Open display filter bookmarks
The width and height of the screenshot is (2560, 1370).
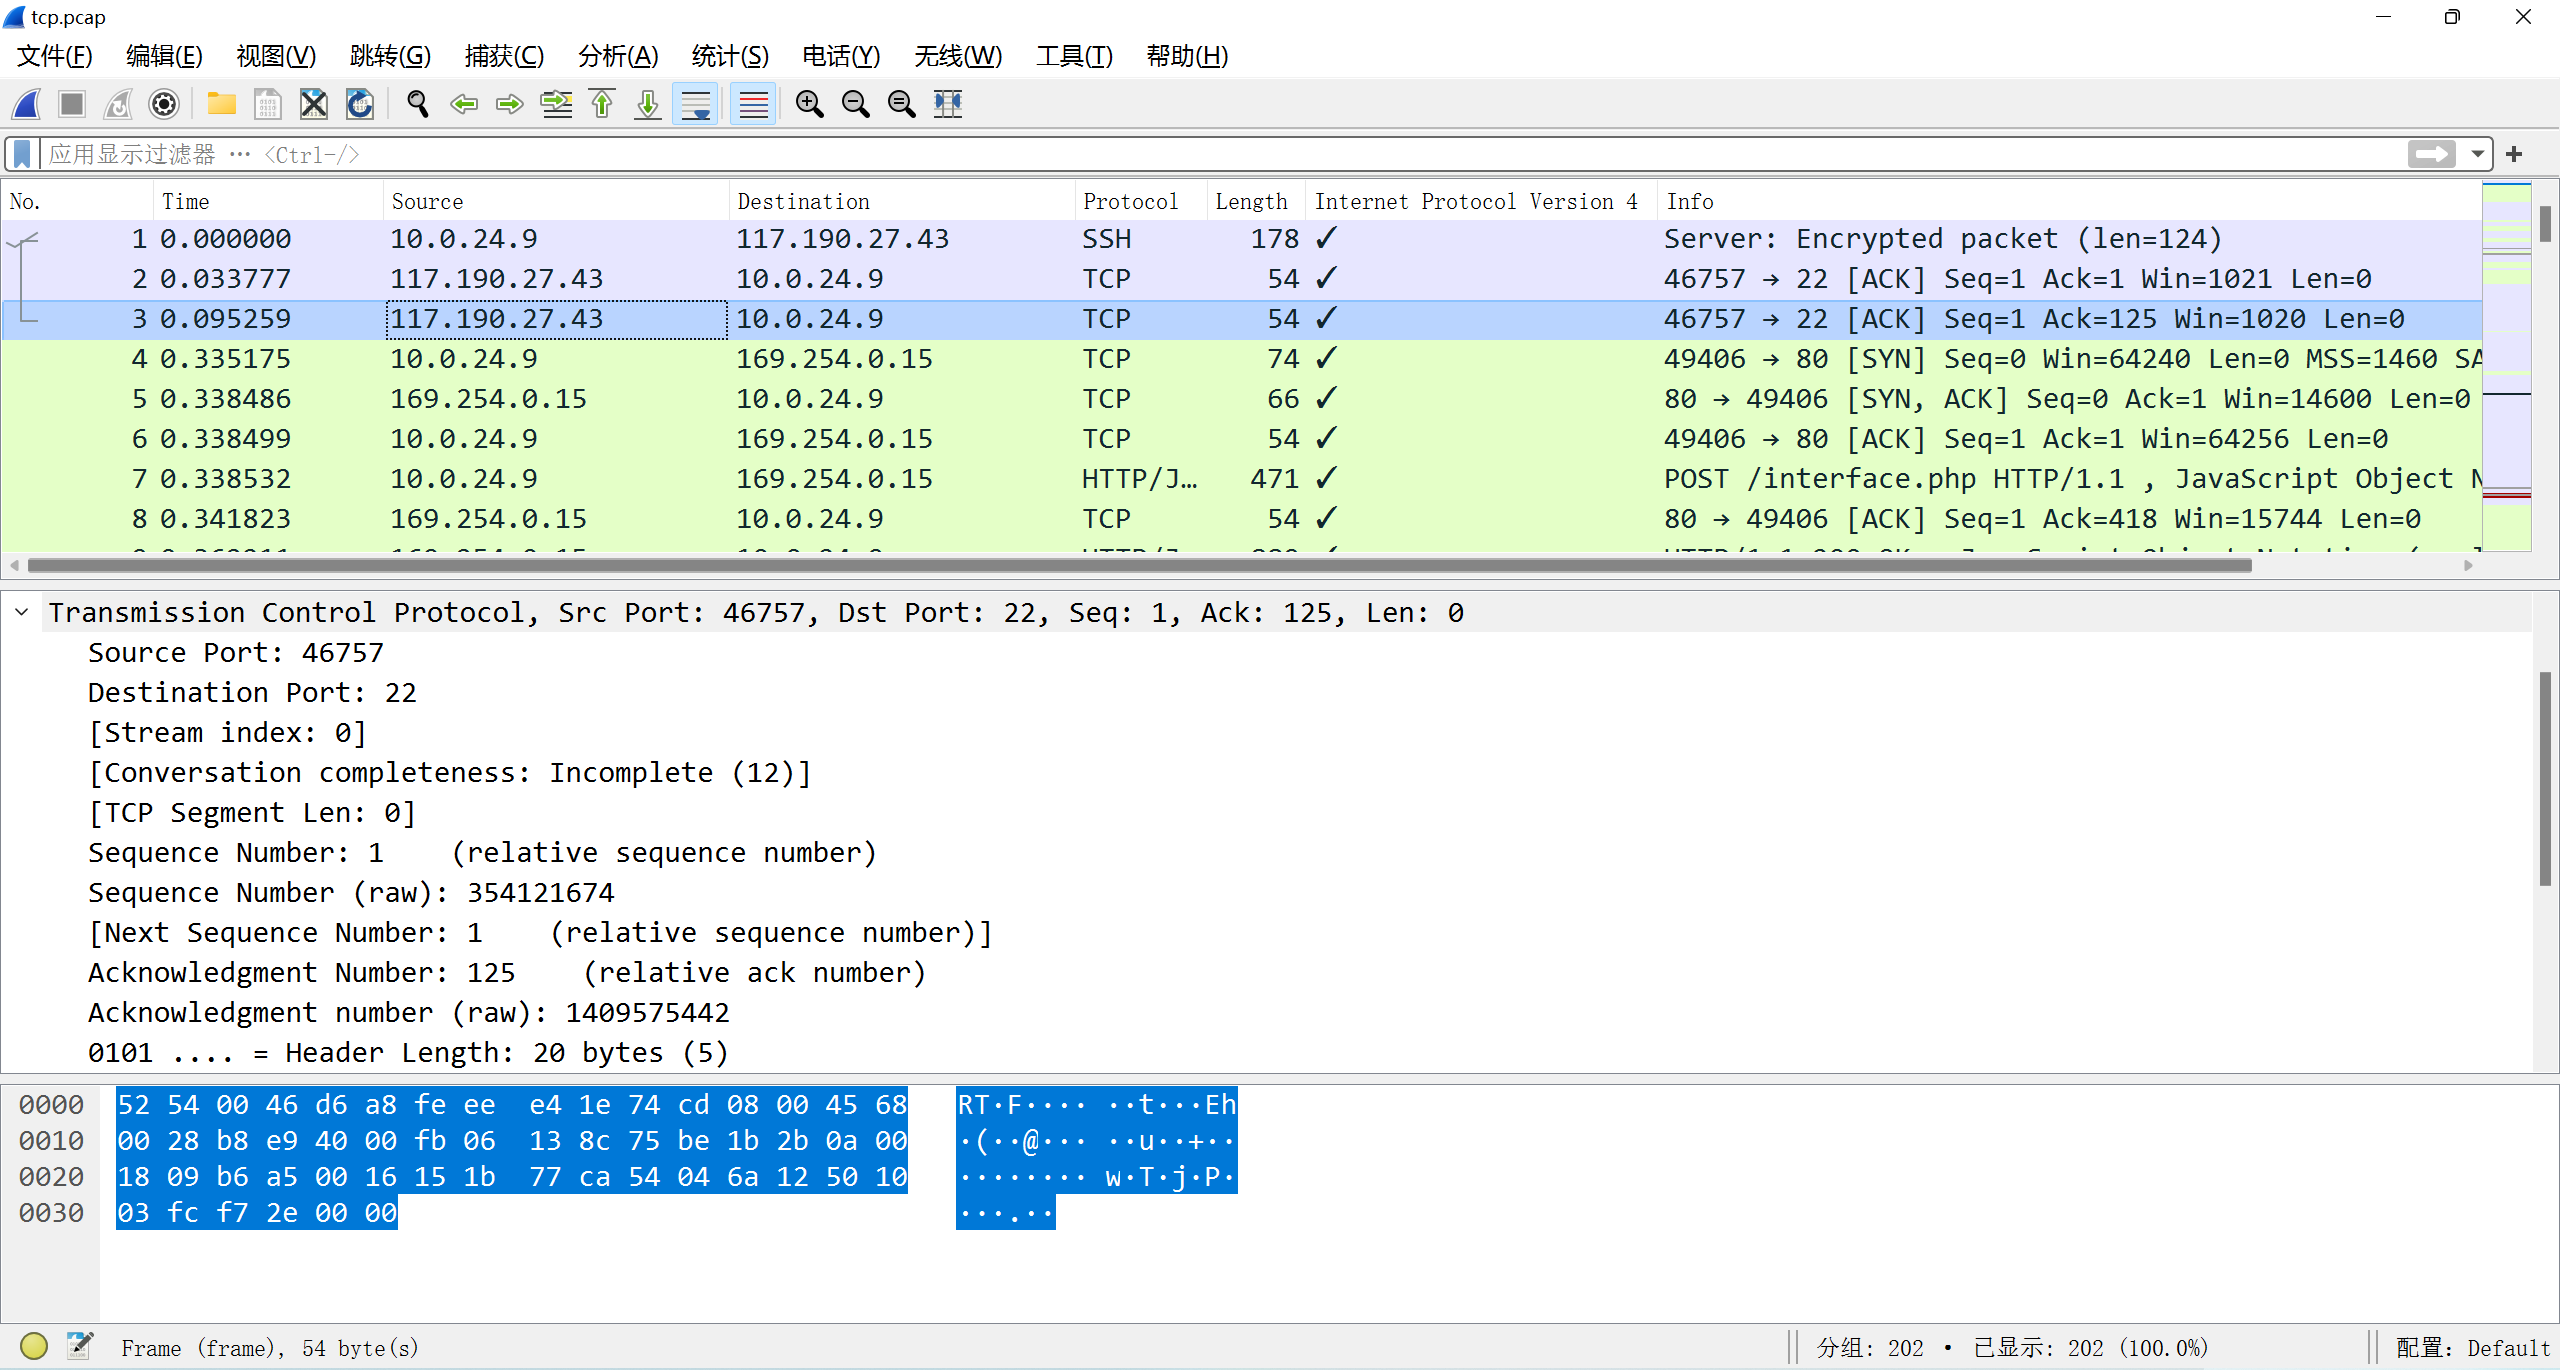22,154
